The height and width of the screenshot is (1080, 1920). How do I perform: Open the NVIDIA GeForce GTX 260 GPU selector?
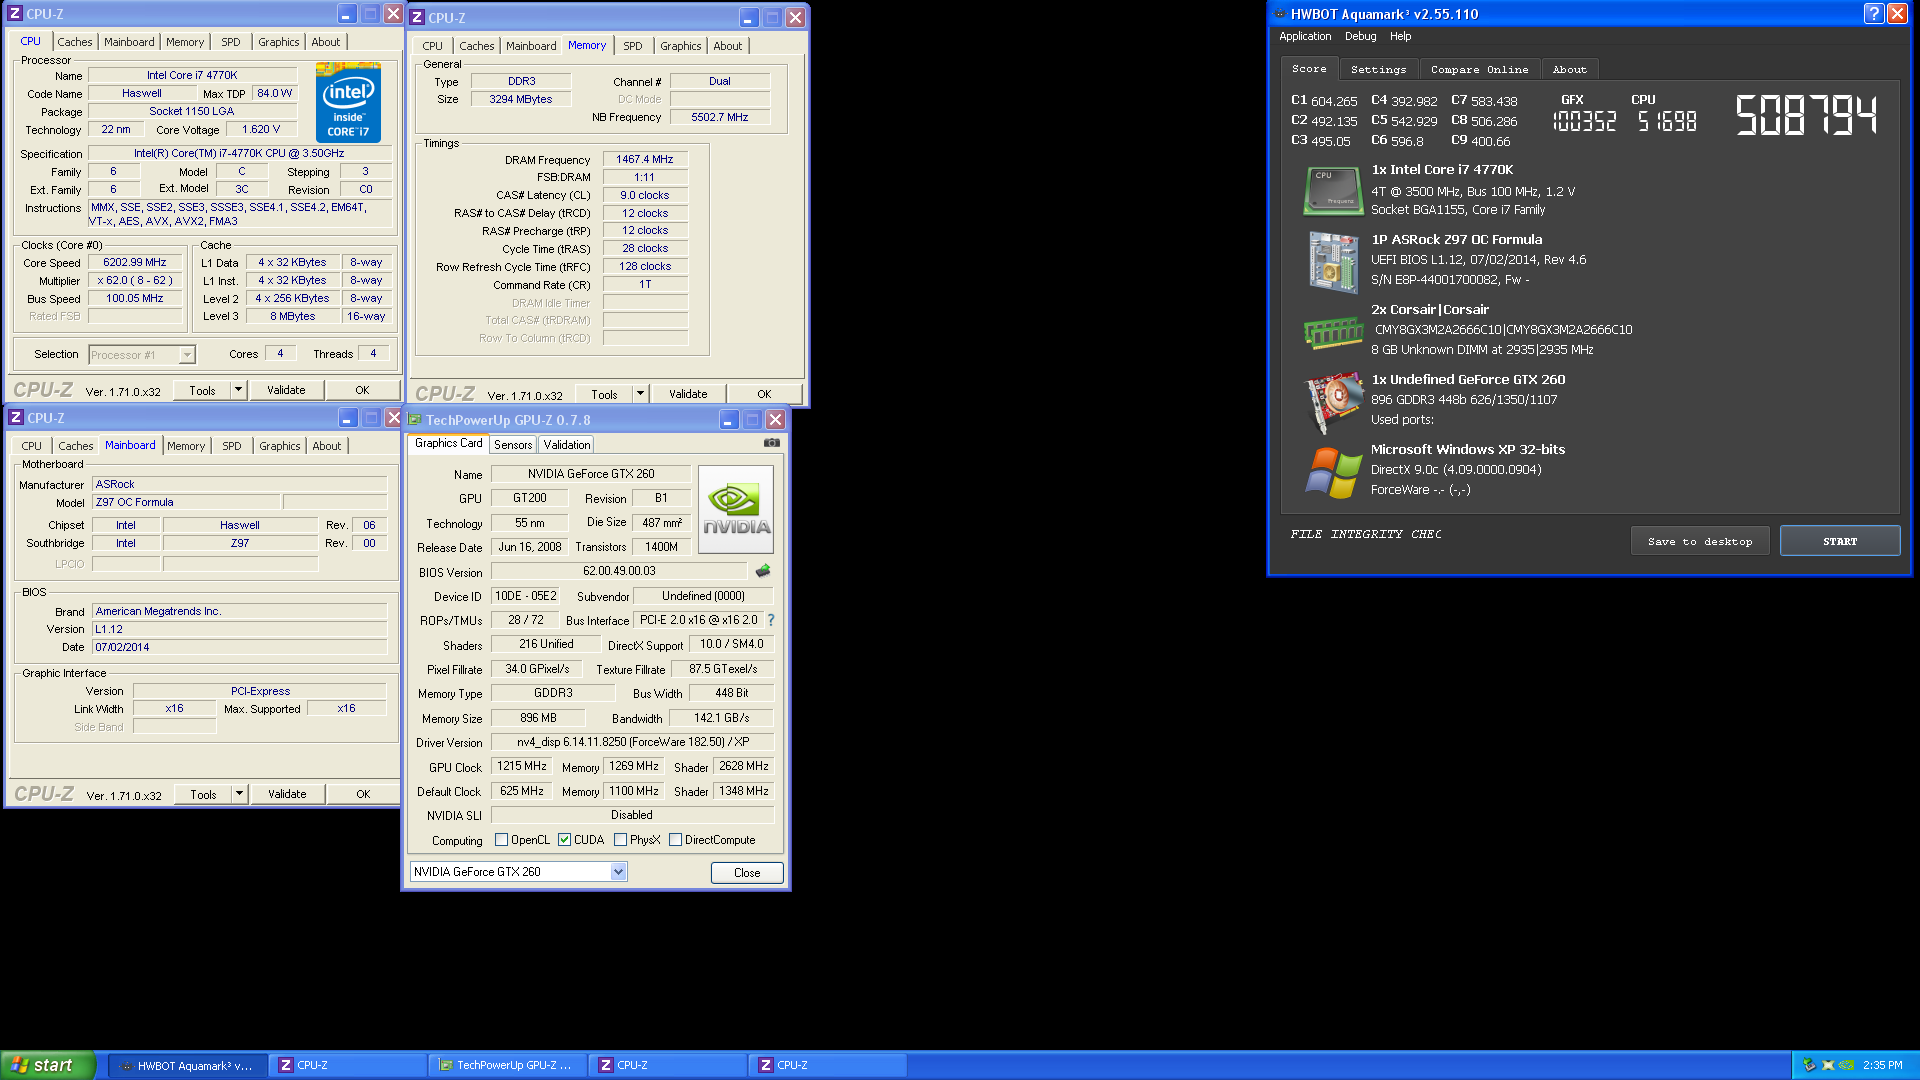click(518, 872)
